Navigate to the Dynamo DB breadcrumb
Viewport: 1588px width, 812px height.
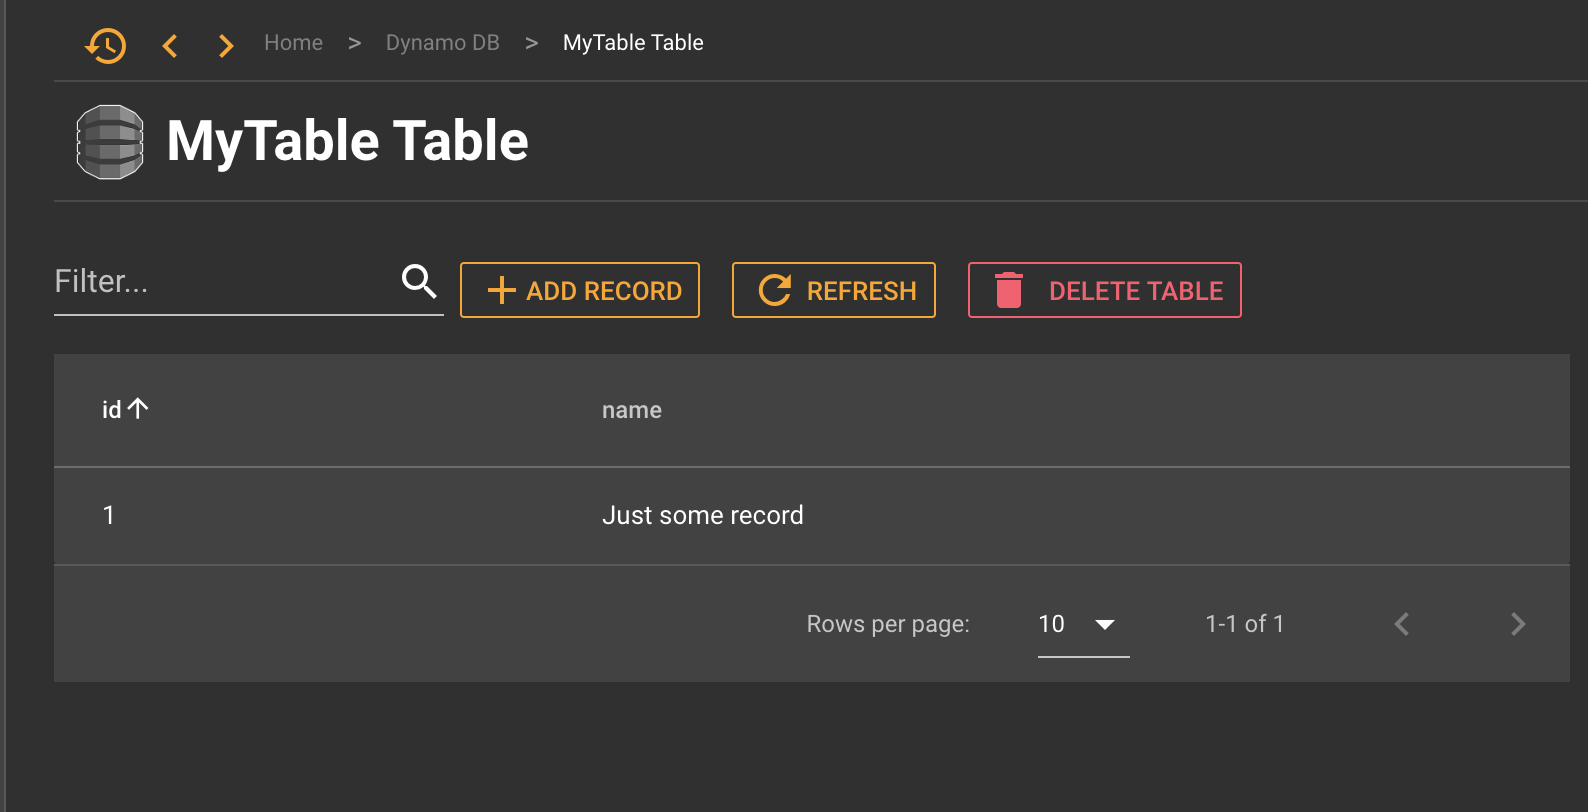(442, 43)
